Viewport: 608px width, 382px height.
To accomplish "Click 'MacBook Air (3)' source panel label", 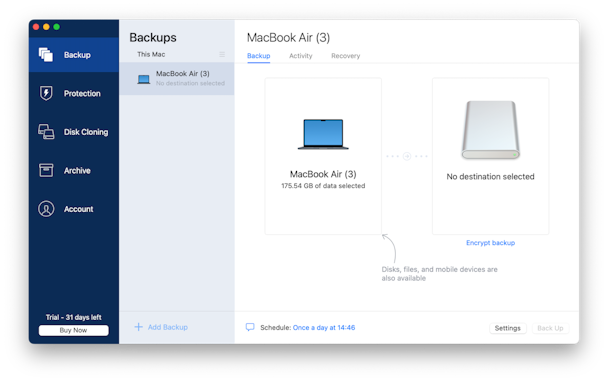I will pyautogui.click(x=323, y=174).
